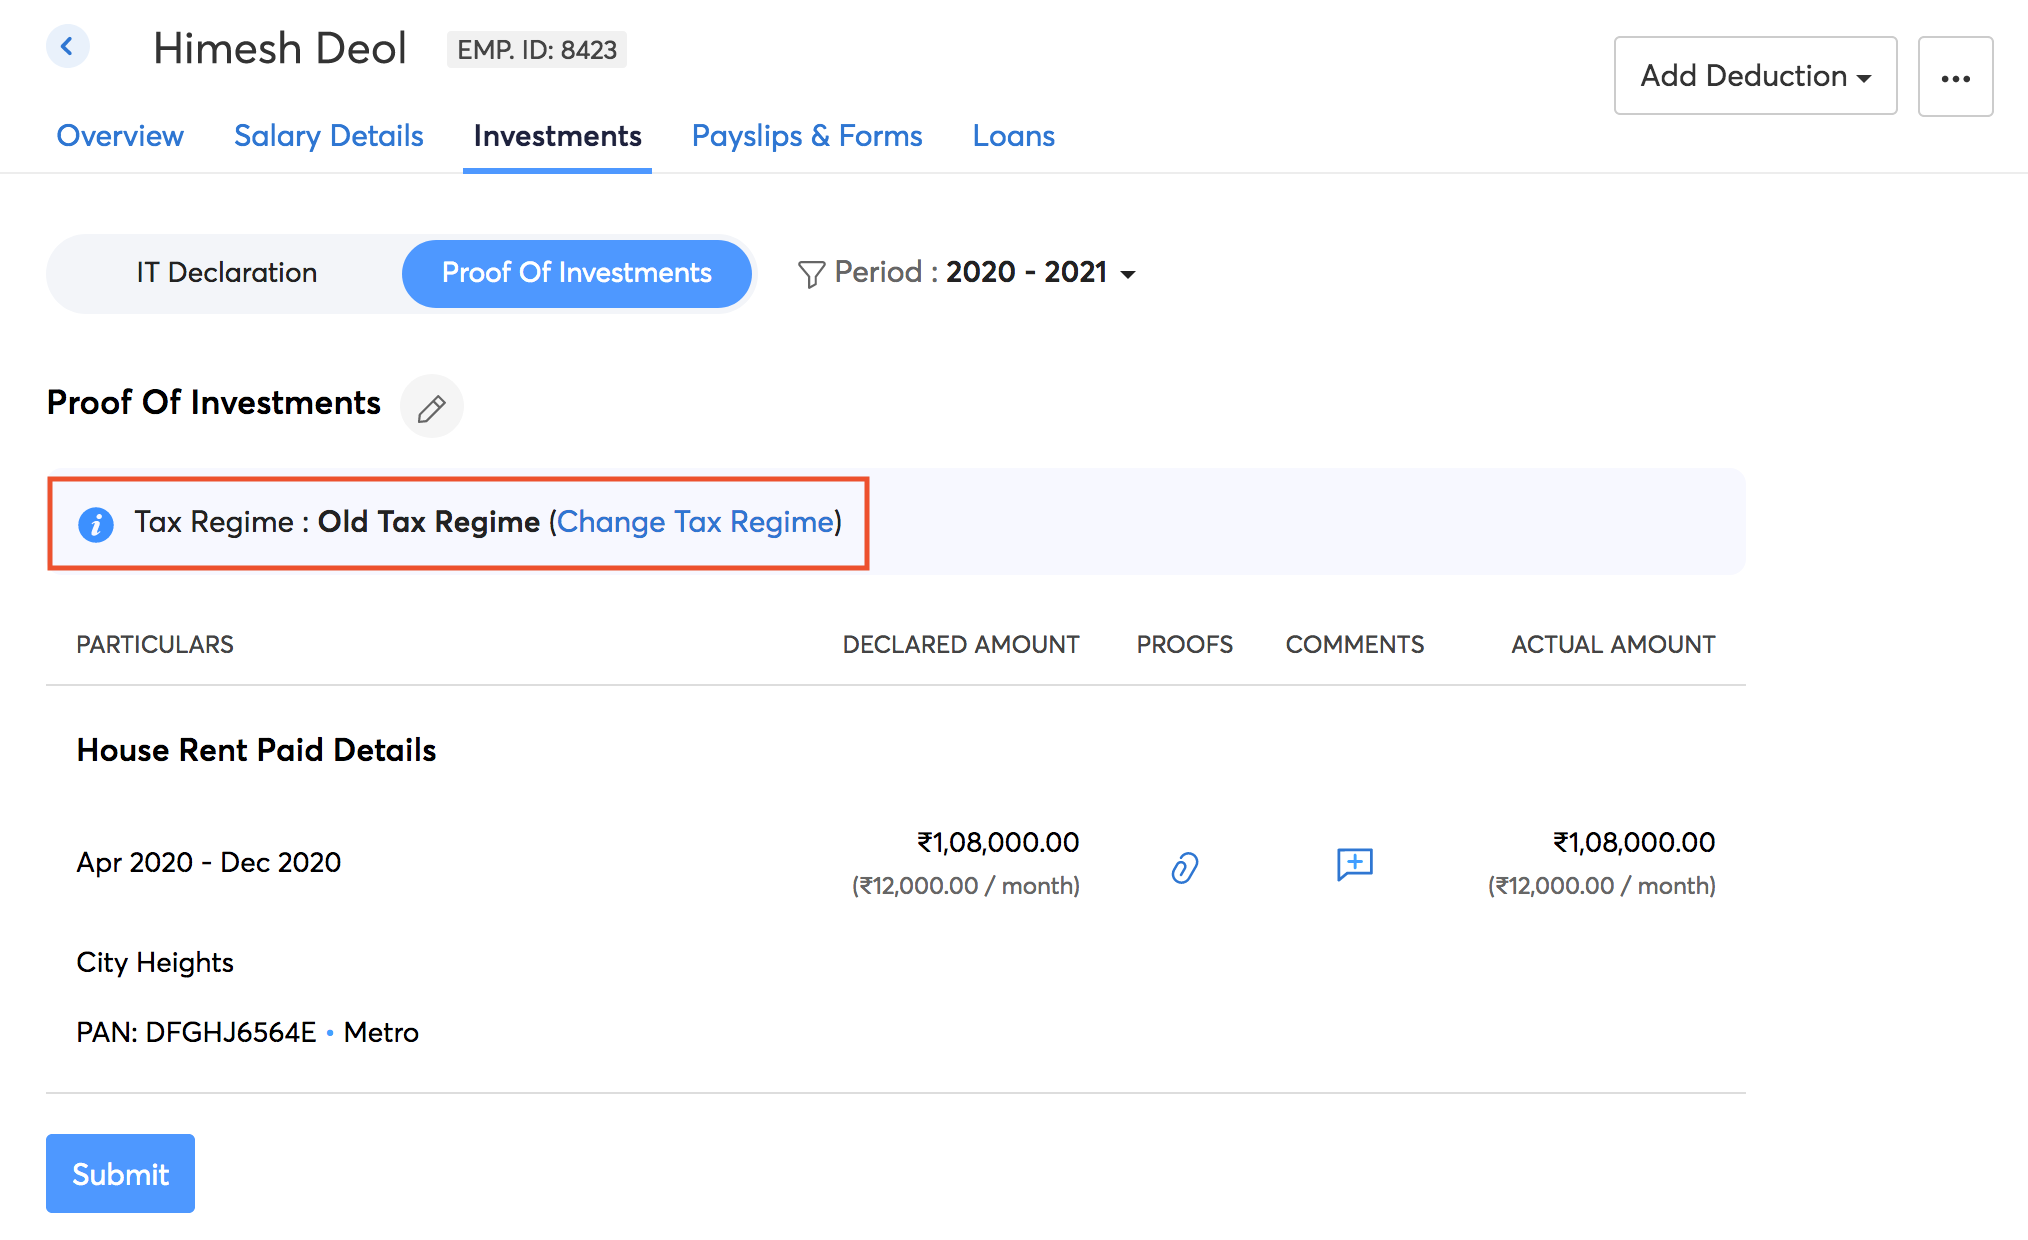Select the Investments tab

click(x=557, y=136)
